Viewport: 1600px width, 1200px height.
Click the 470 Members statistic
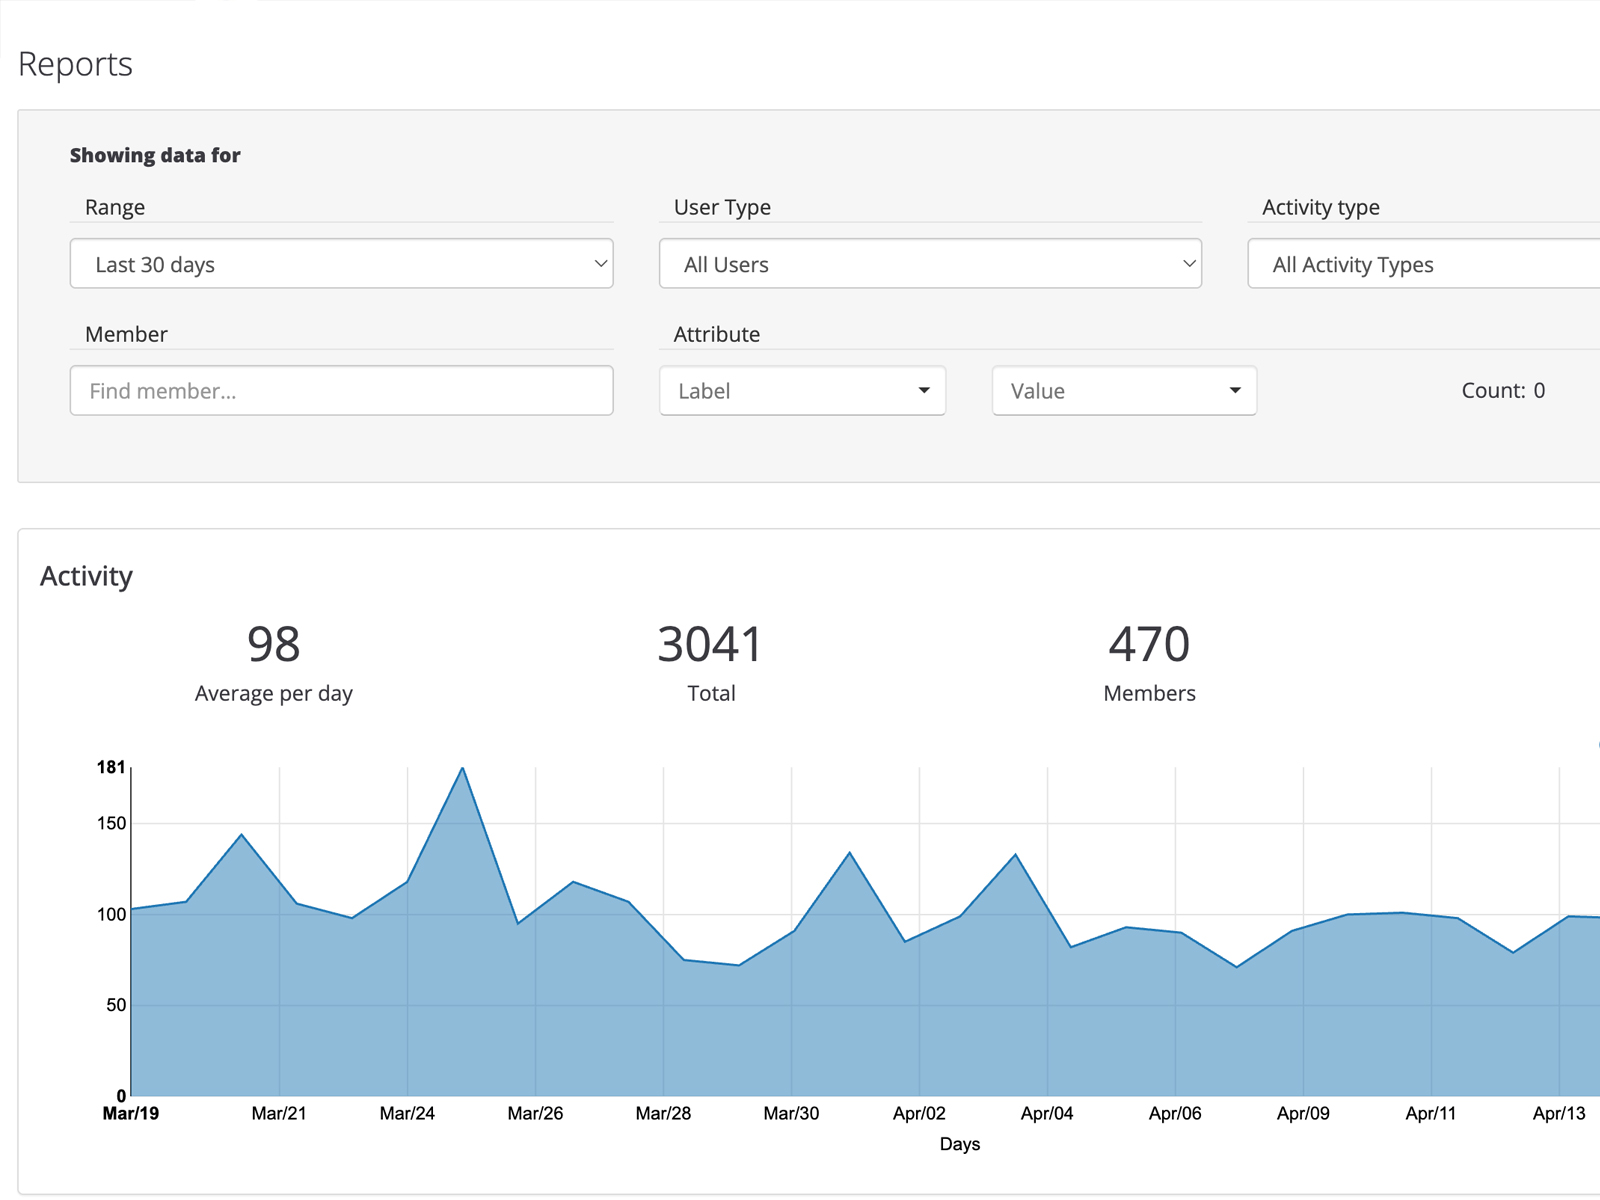[x=1148, y=644]
